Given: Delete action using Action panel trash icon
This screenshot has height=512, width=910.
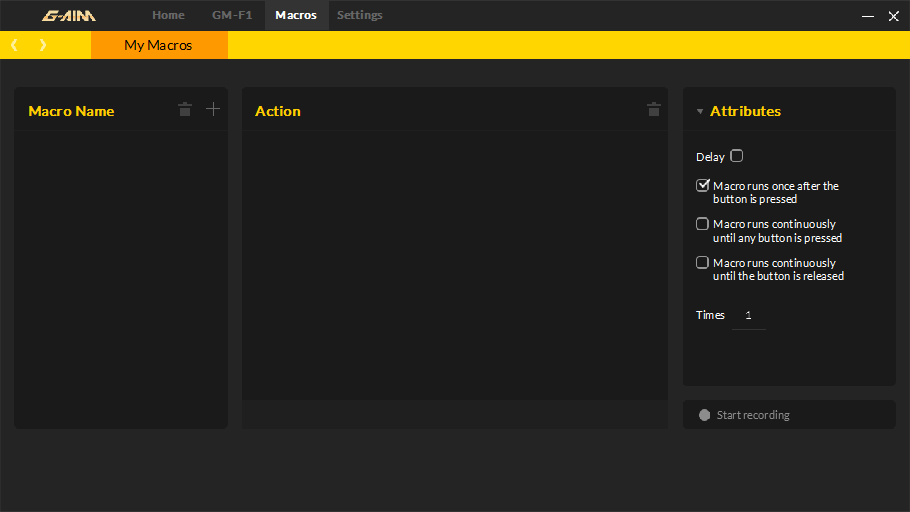Looking at the screenshot, I should pos(653,109).
